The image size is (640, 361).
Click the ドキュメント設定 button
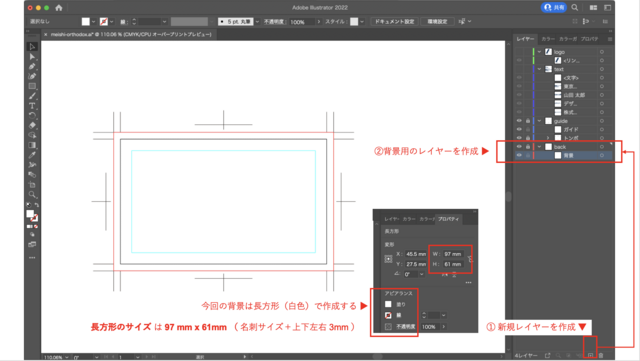click(394, 21)
